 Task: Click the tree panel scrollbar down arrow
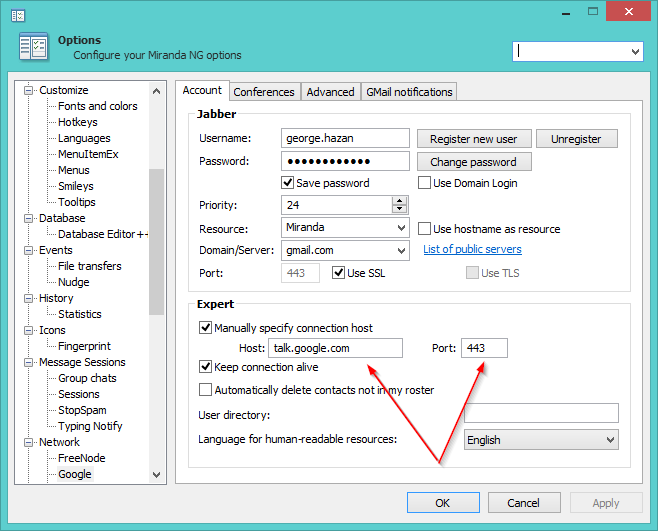pyautogui.click(x=156, y=475)
